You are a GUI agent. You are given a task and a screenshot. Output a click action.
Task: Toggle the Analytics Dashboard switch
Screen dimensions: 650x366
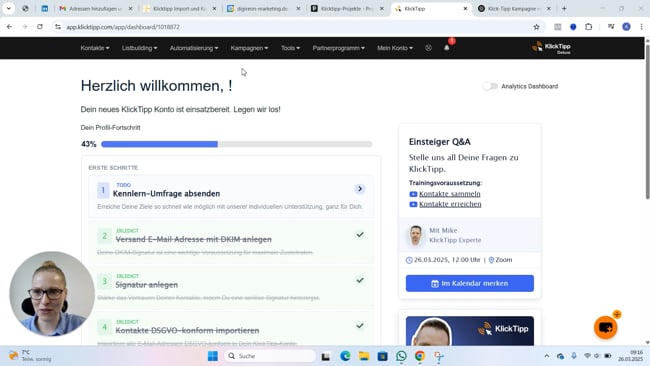point(490,86)
